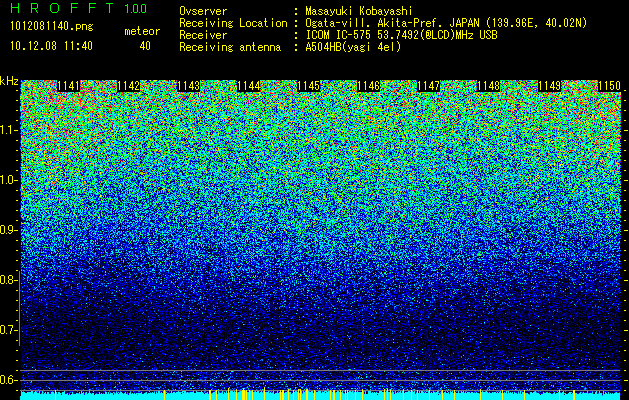The image size is (629, 400).
Task: Click the 0.9 frequency axis label
Action: tap(9, 230)
